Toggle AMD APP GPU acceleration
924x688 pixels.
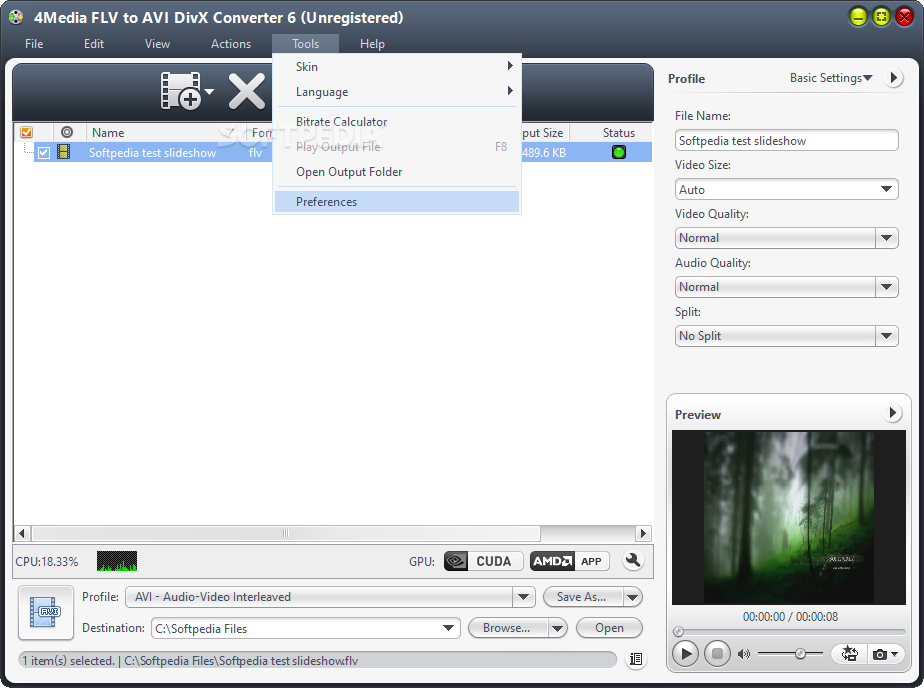coord(569,561)
